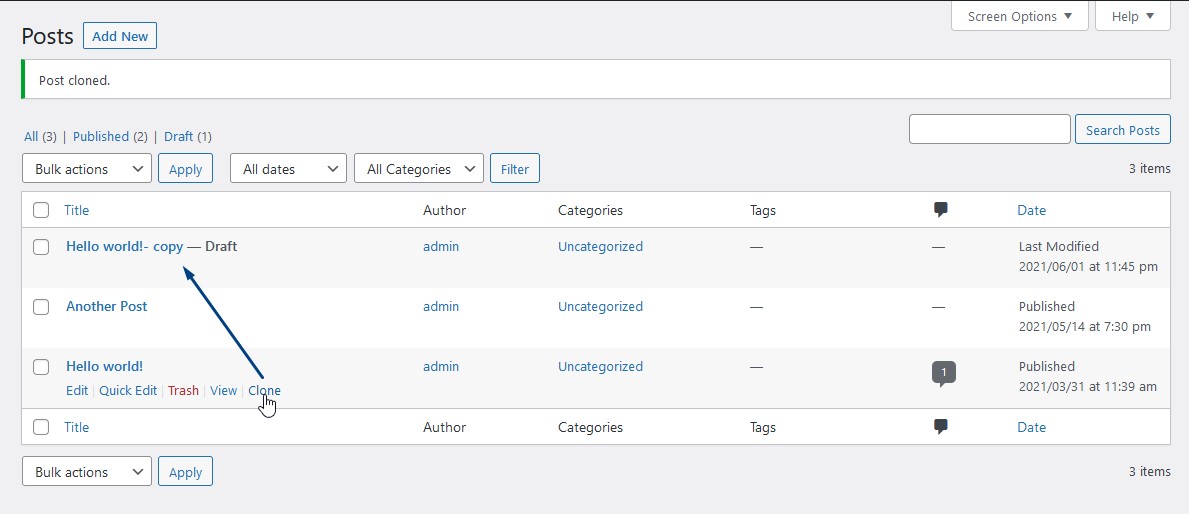
Task: Click the bottom '3 items' count text
Action: 1150,471
